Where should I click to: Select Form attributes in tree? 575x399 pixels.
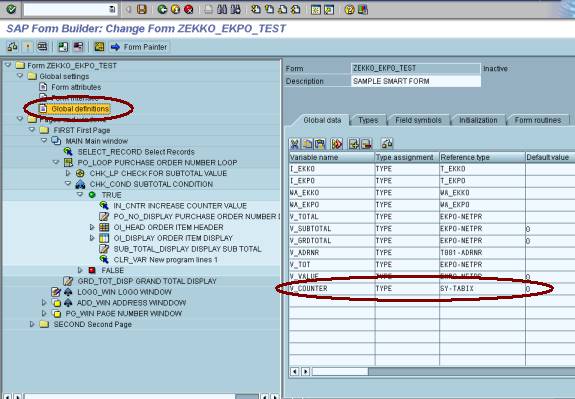point(76,87)
